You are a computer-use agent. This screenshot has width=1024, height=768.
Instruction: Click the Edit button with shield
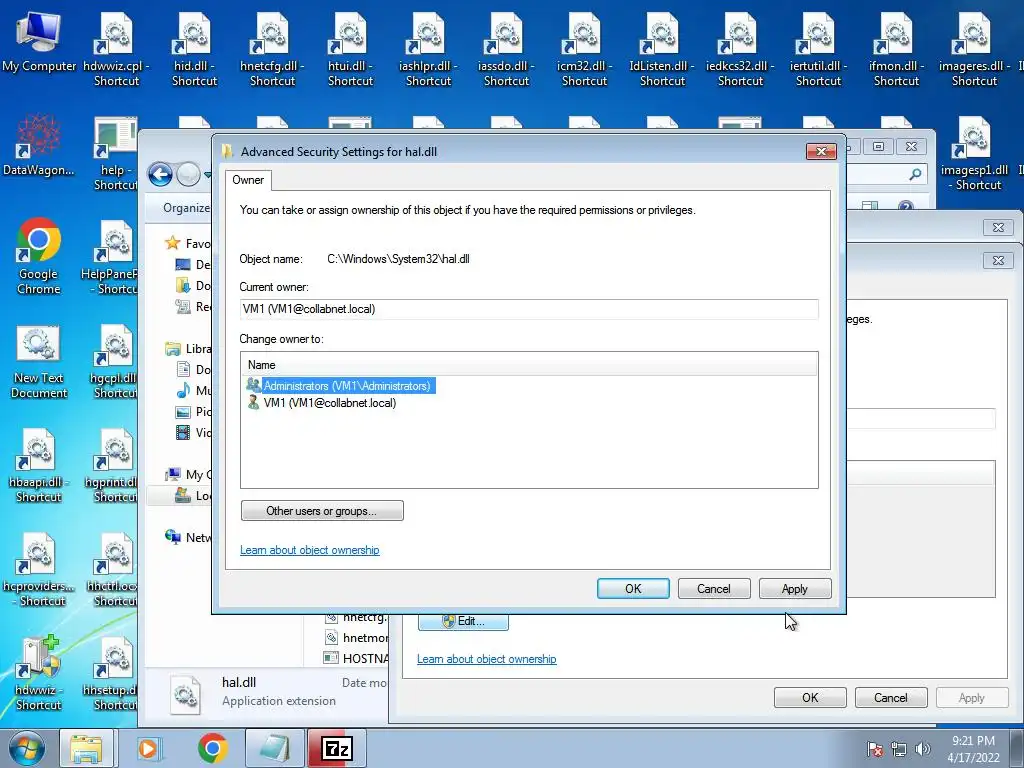(464, 621)
